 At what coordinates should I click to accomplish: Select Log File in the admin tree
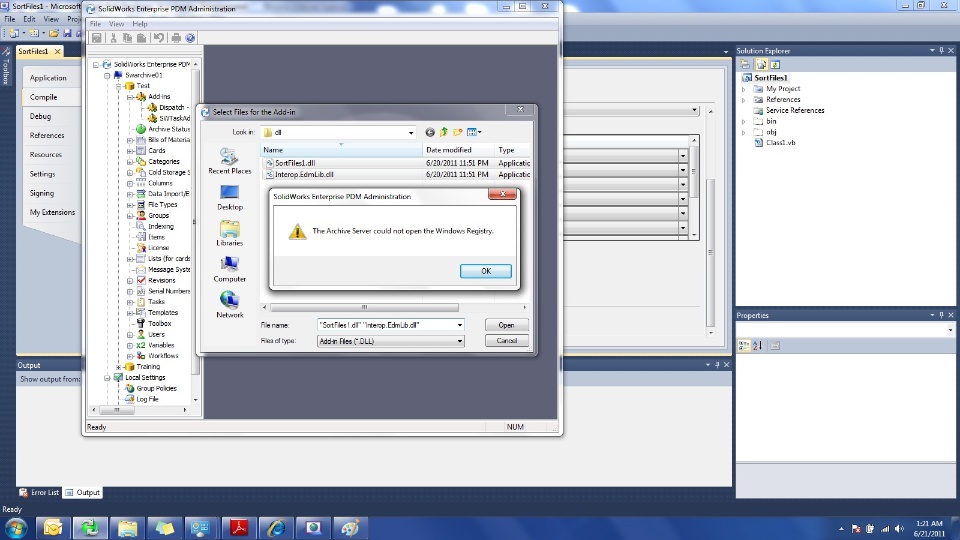point(147,399)
